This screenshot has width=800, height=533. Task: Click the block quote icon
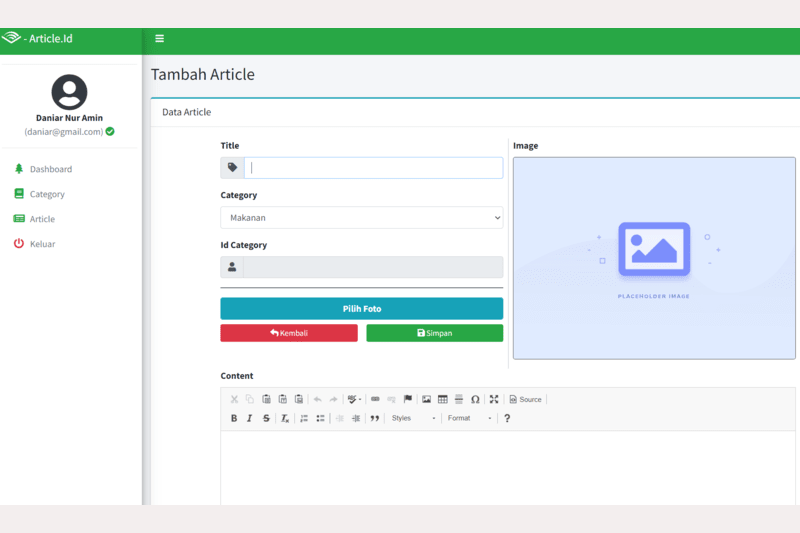(375, 418)
